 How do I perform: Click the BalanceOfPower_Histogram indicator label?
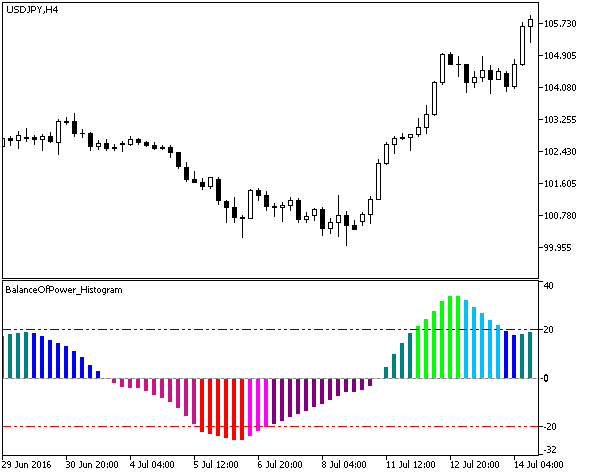click(64, 290)
